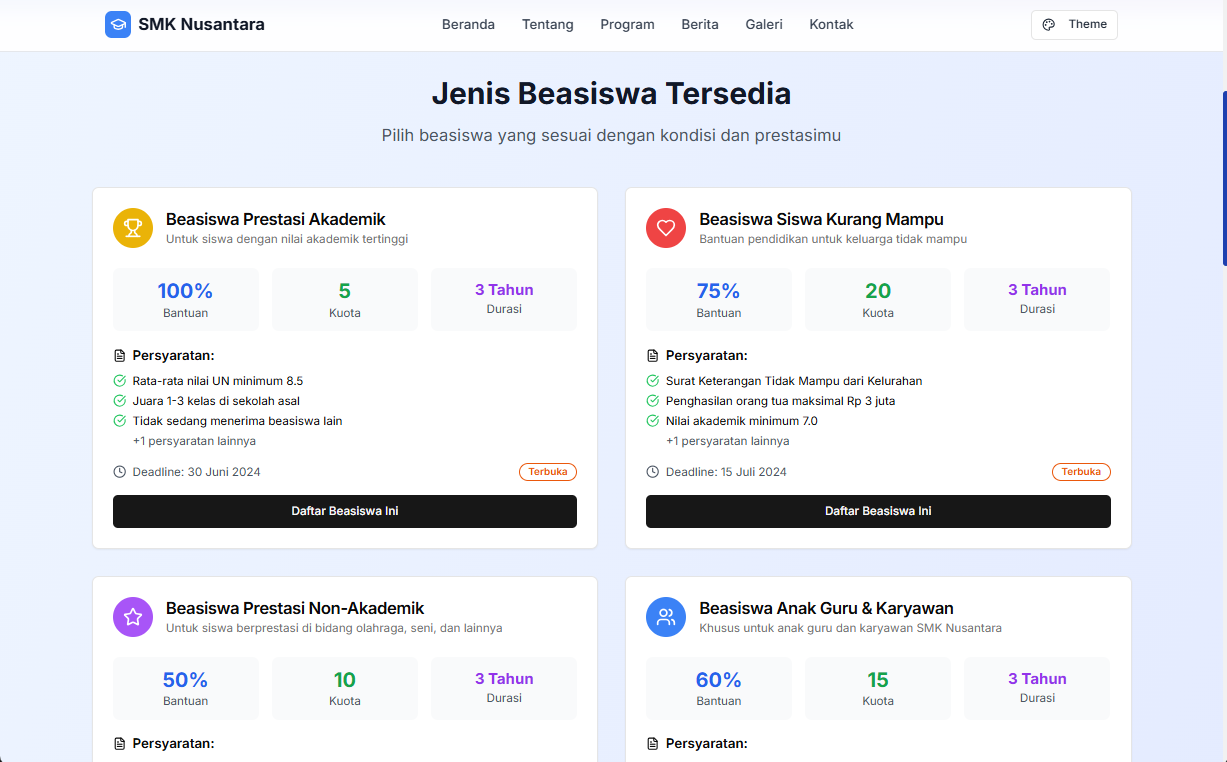Image resolution: width=1227 pixels, height=762 pixels.
Task: Click the page's vertical scrollbar thumb
Action: point(1224,178)
